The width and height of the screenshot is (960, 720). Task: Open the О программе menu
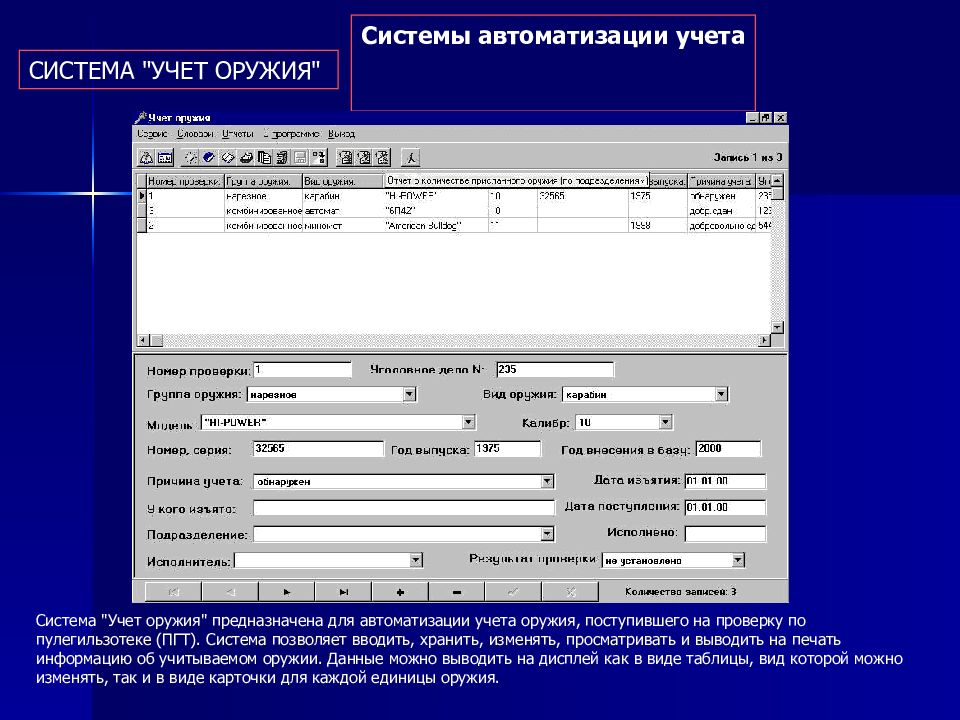(291, 134)
